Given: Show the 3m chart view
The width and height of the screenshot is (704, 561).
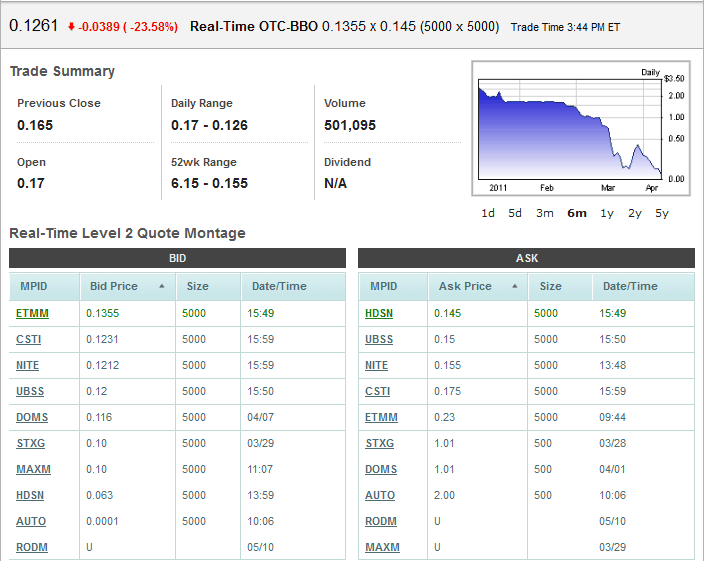Looking at the screenshot, I should [x=544, y=213].
